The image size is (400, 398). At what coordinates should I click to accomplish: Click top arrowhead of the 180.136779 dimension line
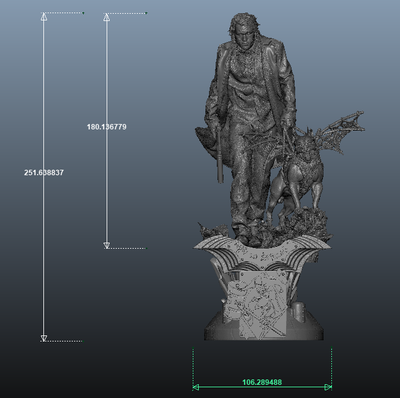click(x=106, y=17)
